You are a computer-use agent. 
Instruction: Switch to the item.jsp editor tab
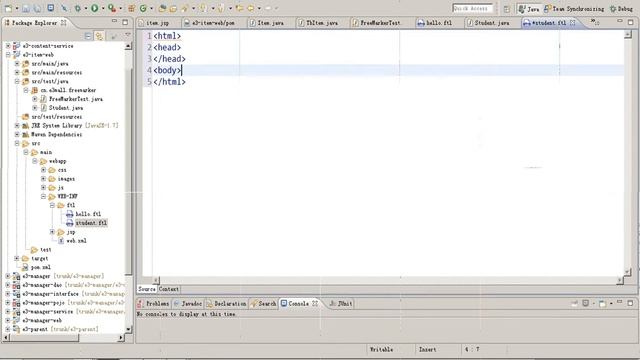(x=158, y=23)
